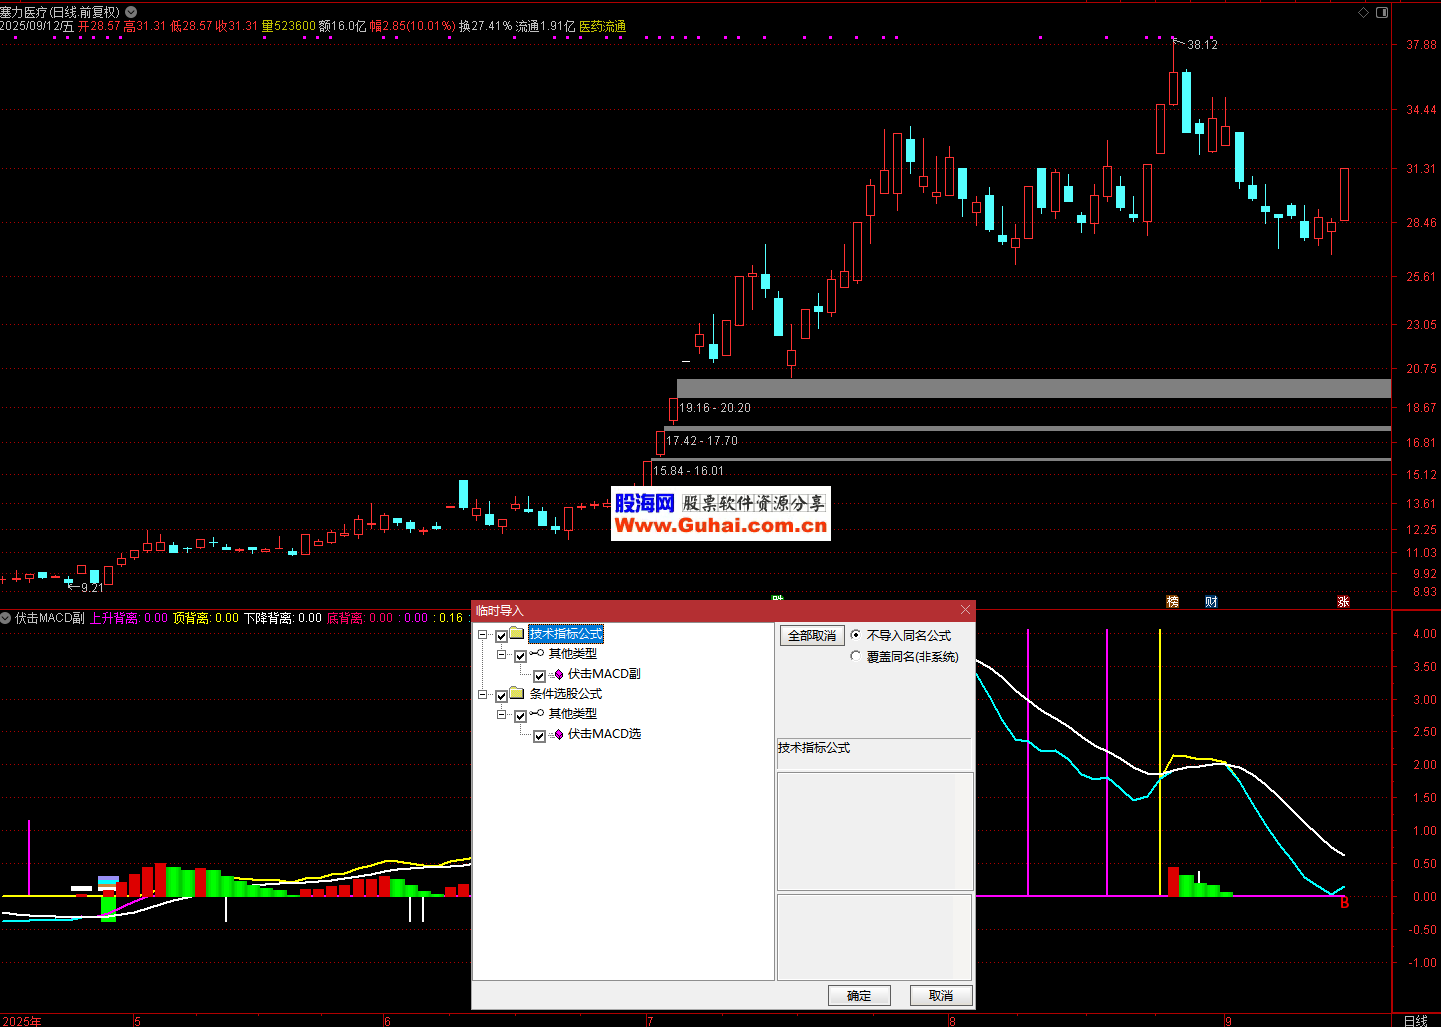Click key icon of second 其他类型 node

click(x=537, y=714)
